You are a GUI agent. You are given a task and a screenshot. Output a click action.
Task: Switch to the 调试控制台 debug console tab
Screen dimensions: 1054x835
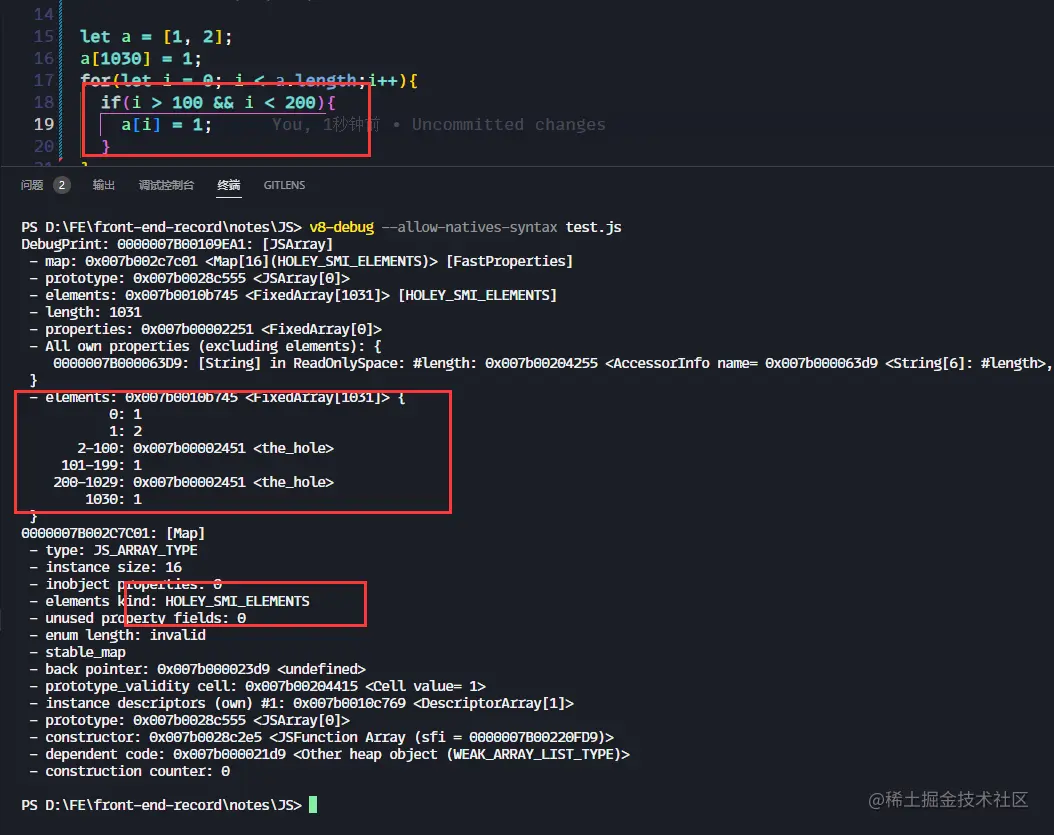point(166,185)
